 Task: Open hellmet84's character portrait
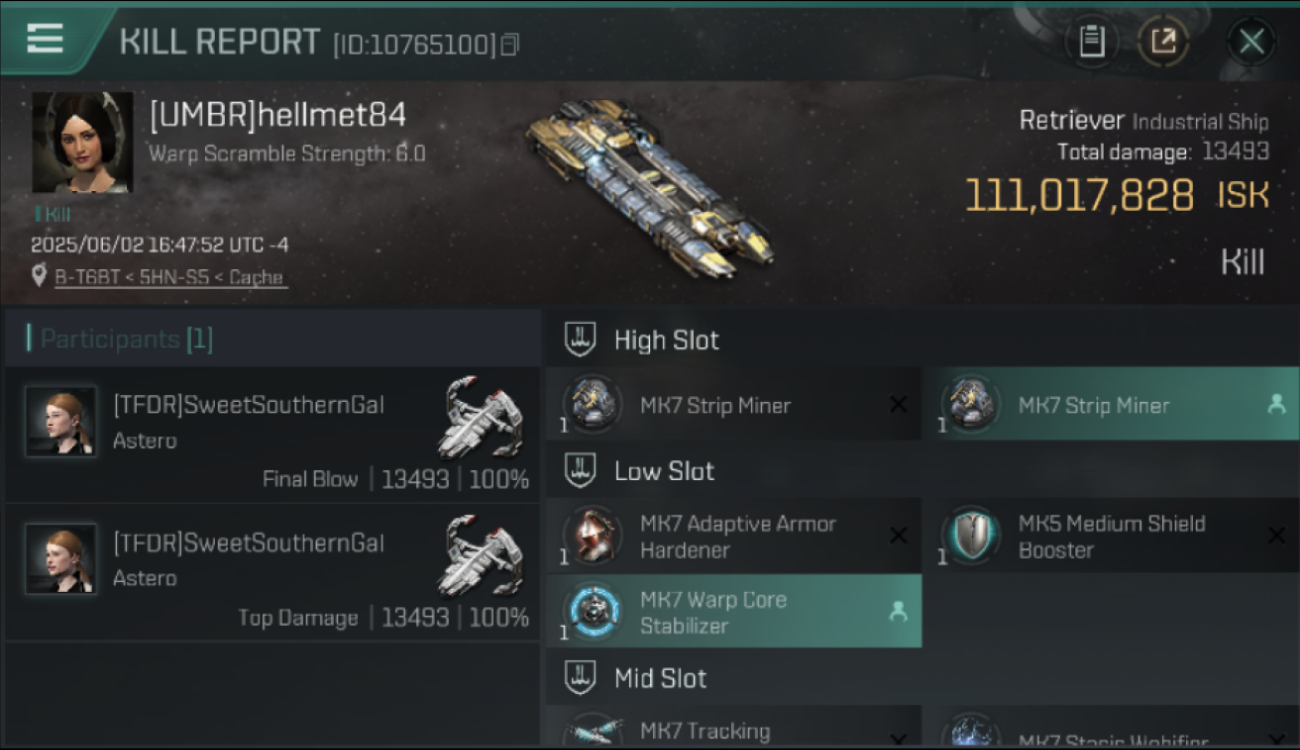[x=83, y=143]
